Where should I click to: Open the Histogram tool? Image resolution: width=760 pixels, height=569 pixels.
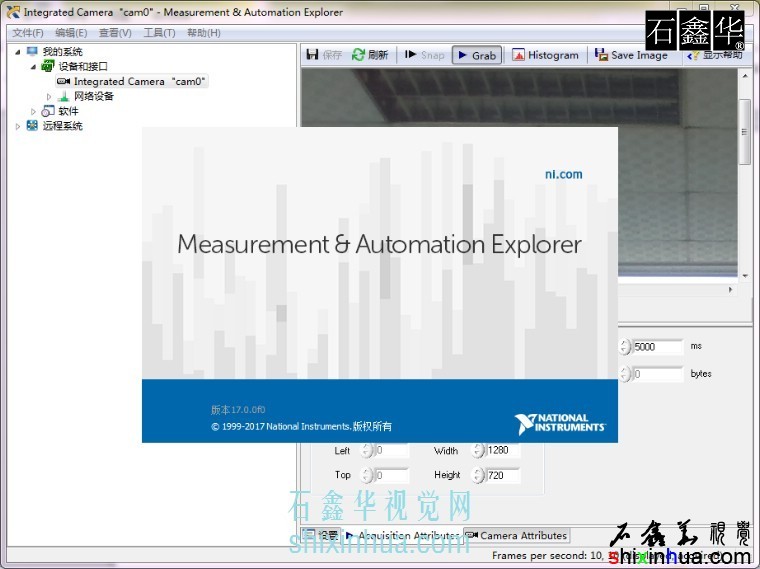(x=545, y=55)
